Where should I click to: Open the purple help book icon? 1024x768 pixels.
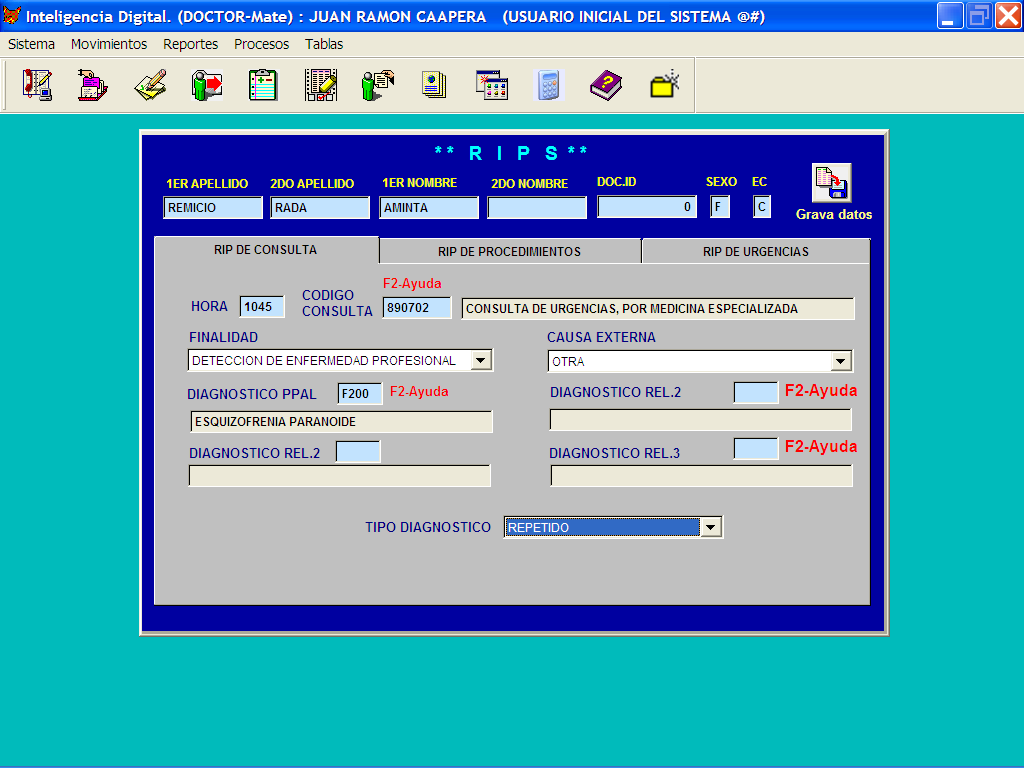click(x=605, y=85)
